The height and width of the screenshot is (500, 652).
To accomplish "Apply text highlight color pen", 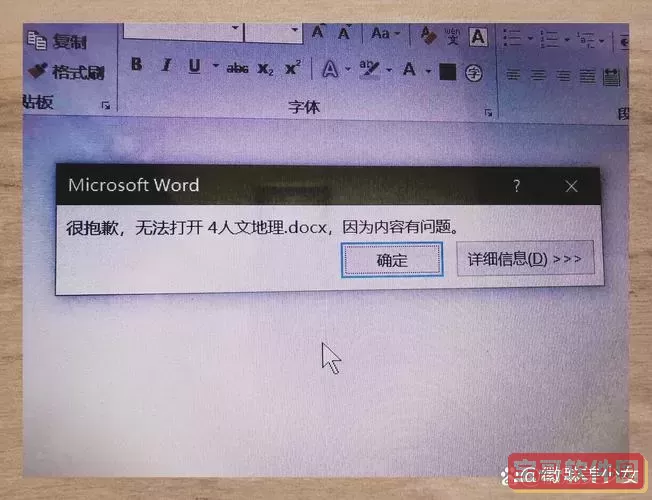I will point(369,69).
